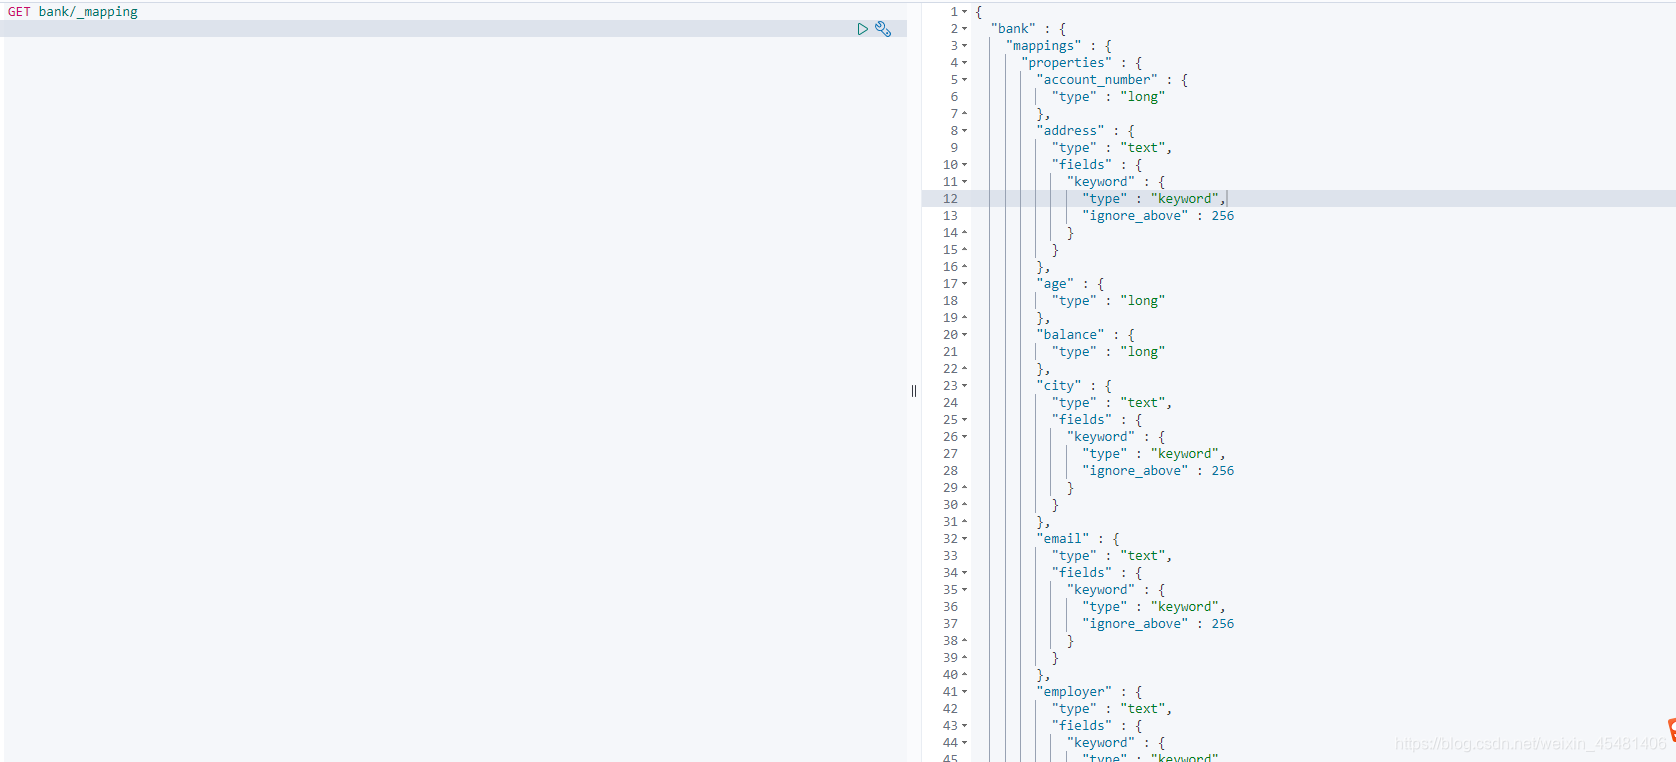Click the closing fold arrow at line 16
The height and width of the screenshot is (762, 1676).
(965, 267)
